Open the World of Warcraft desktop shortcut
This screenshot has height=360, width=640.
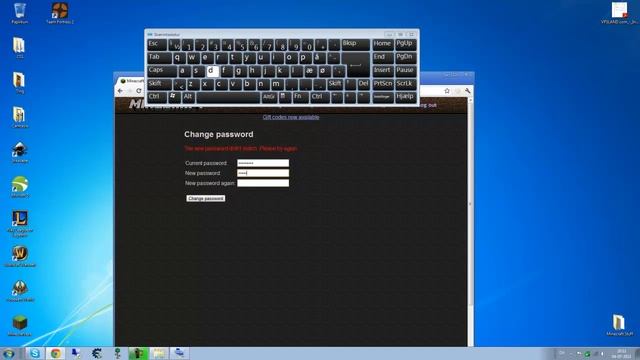point(20,256)
